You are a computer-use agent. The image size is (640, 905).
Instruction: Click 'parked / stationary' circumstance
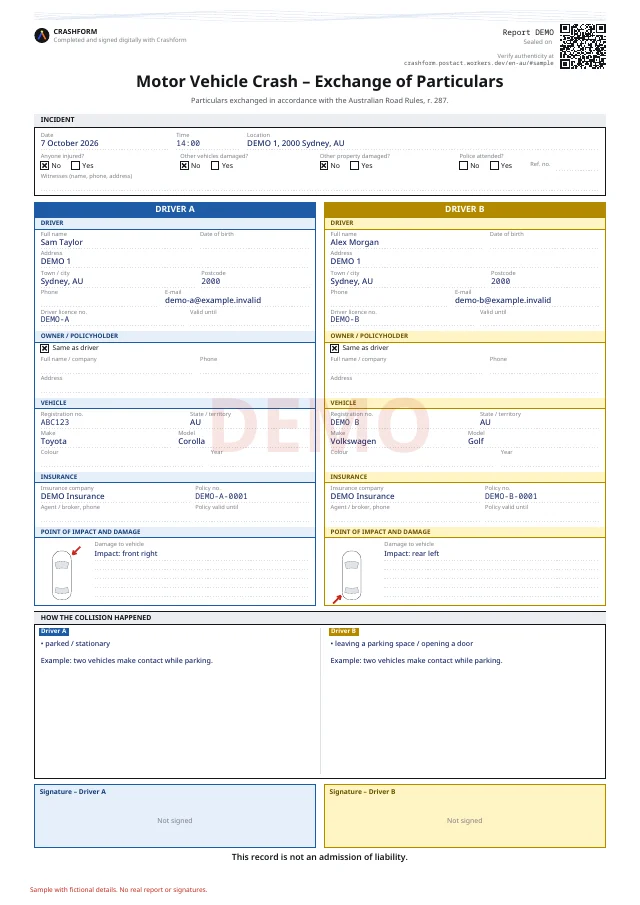[75, 644]
